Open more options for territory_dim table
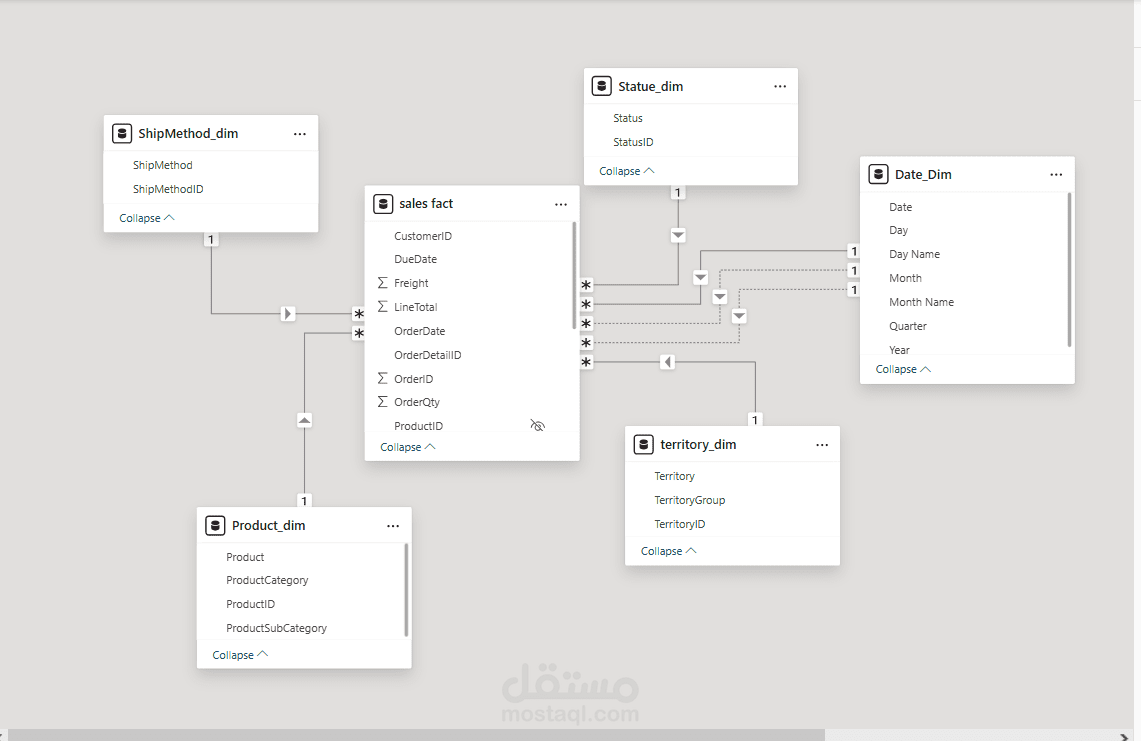The width and height of the screenshot is (1141, 741). point(822,444)
